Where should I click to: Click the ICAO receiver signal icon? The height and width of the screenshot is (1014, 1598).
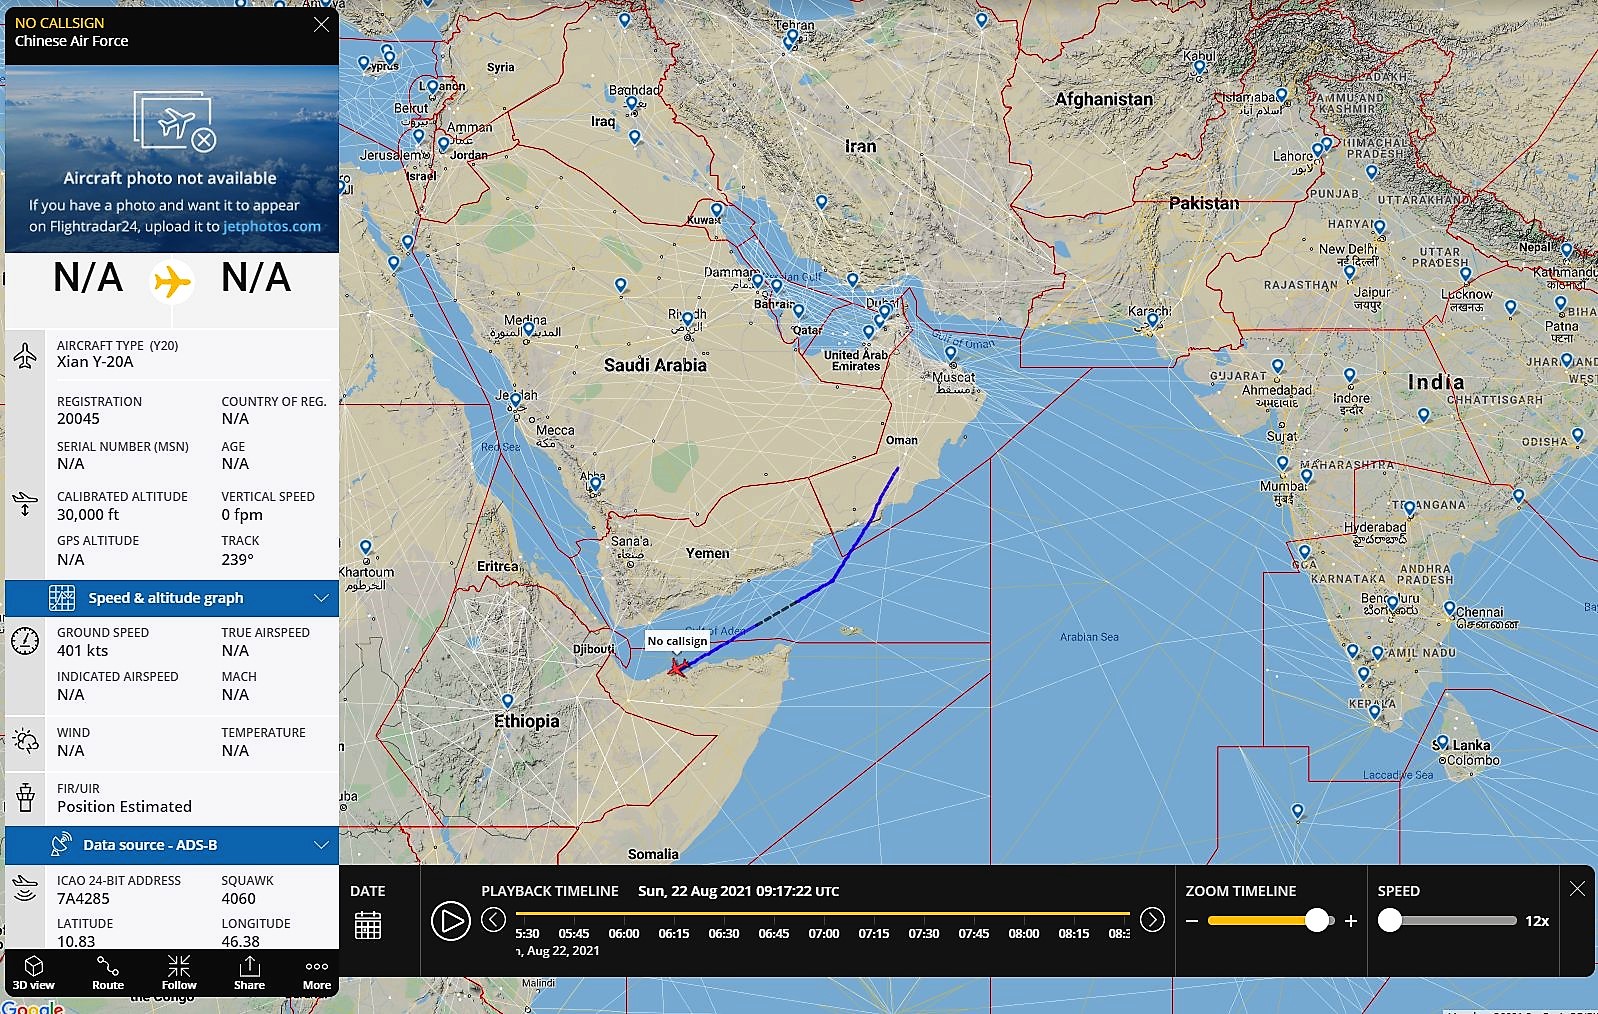25,887
